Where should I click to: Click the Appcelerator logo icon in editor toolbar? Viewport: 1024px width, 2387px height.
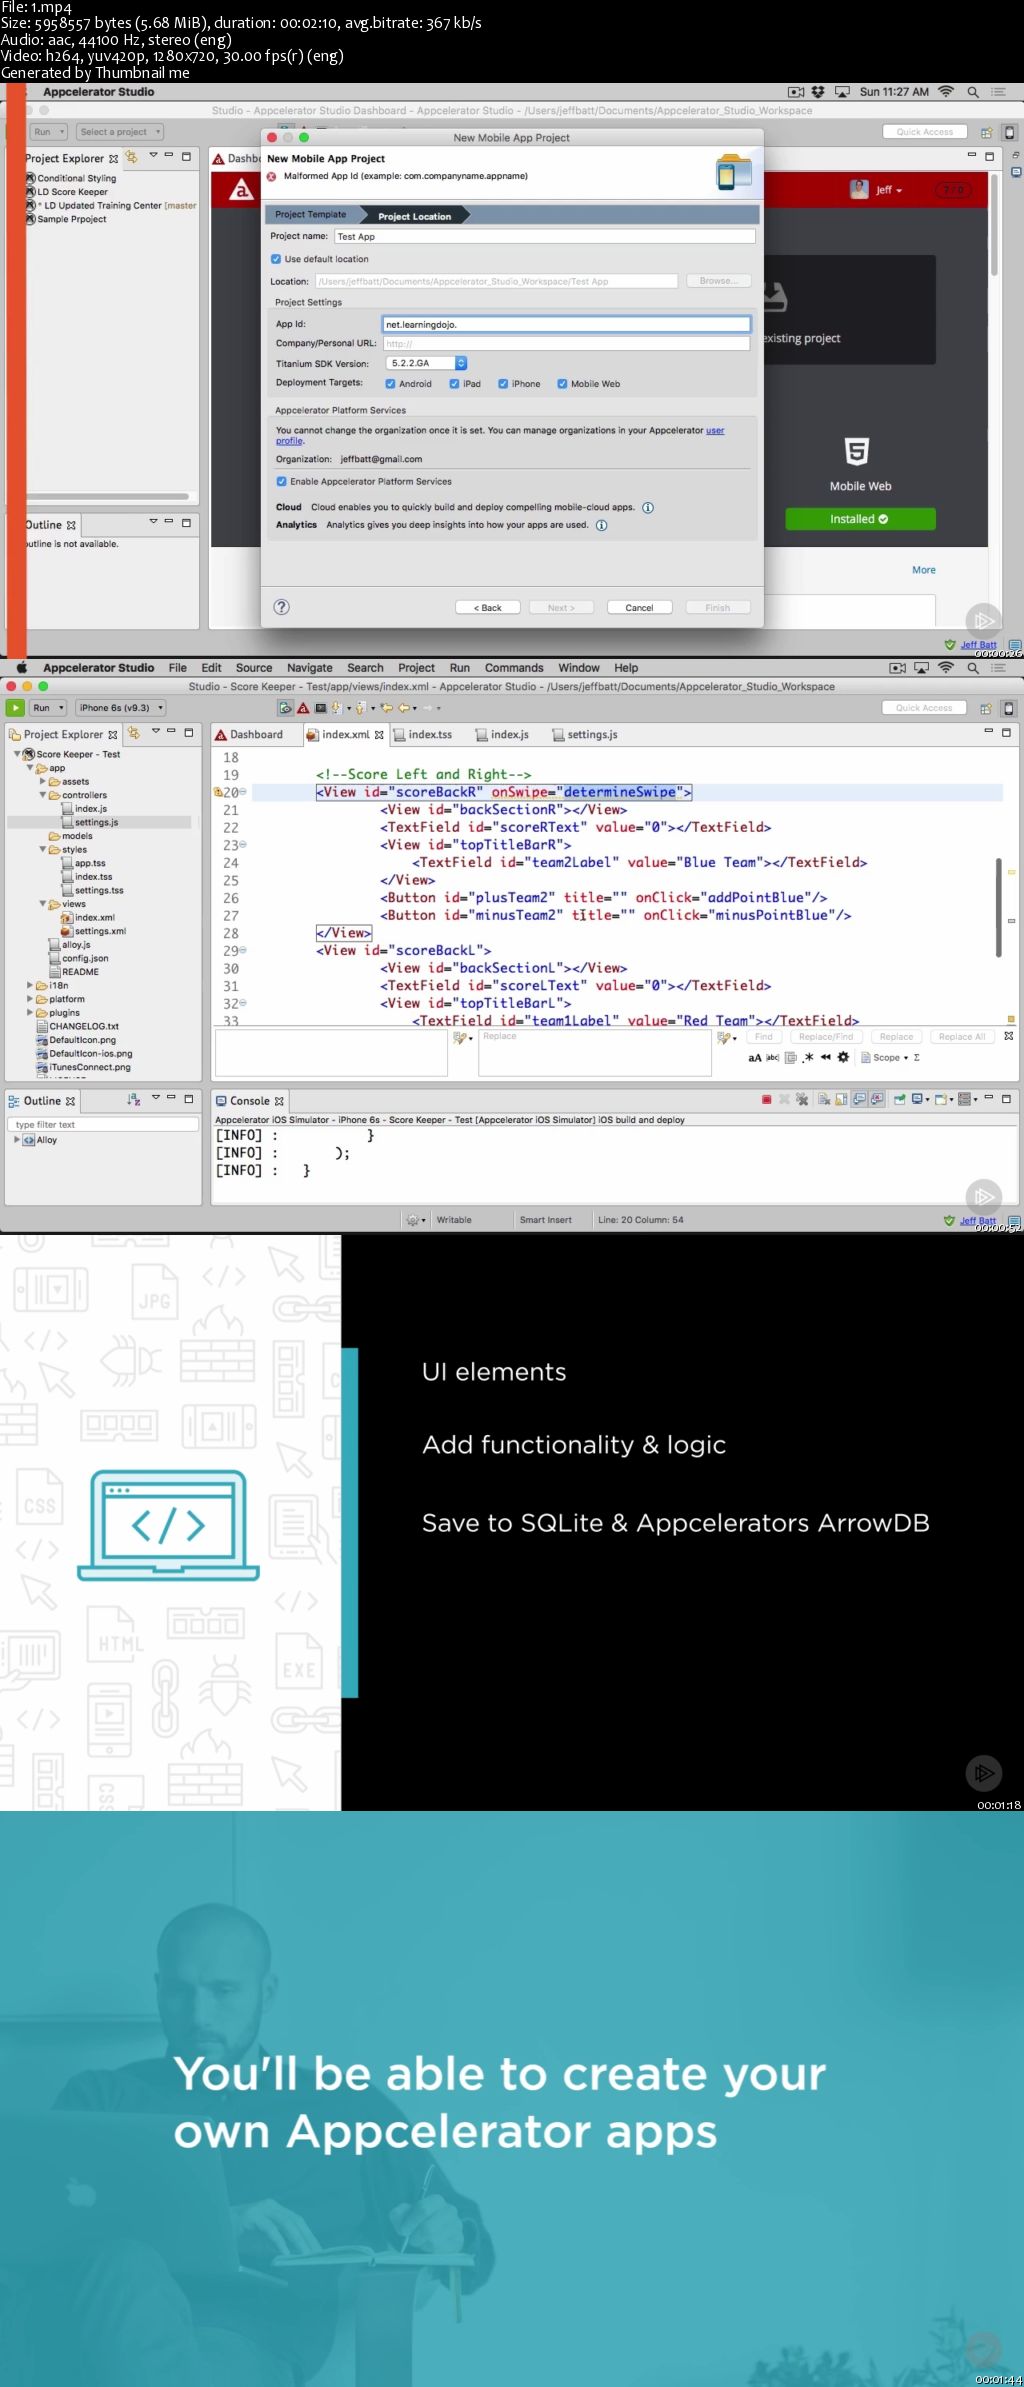[303, 708]
